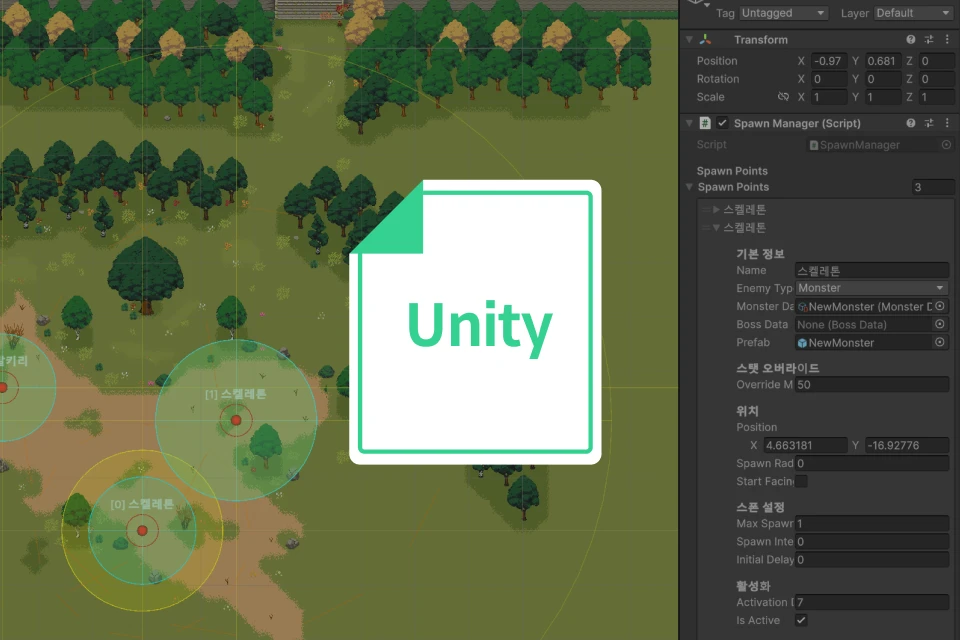Click the spawn Position Y field -16.92776
This screenshot has width=960, height=640.
(907, 445)
